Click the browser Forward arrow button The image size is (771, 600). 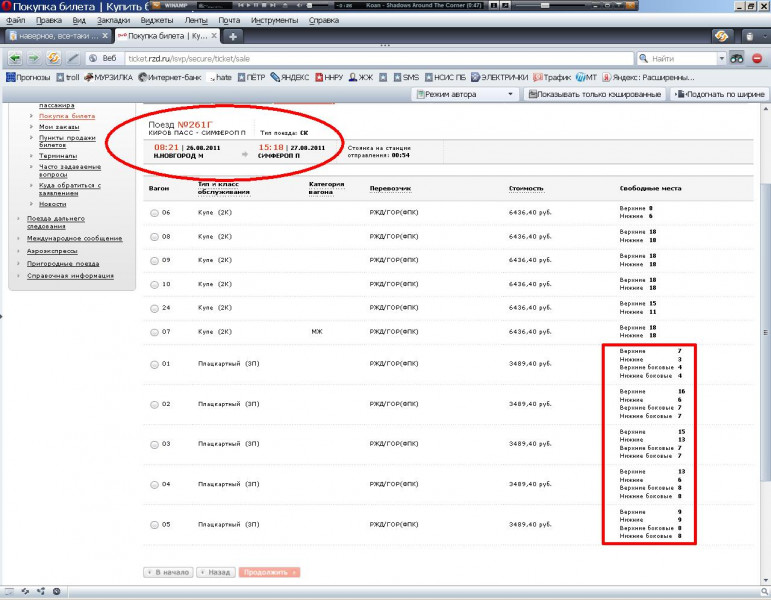(x=33, y=58)
